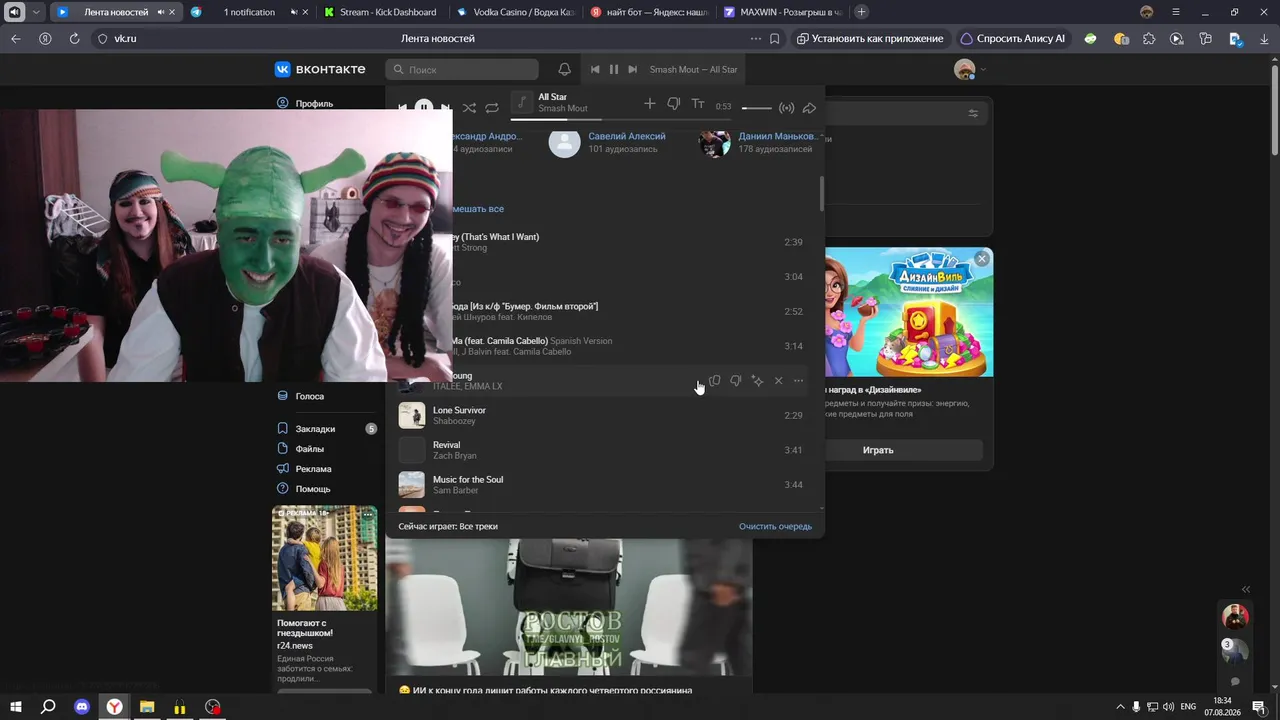Expand the VK profile account menu
Screen dimensions: 1280x720
(970, 69)
